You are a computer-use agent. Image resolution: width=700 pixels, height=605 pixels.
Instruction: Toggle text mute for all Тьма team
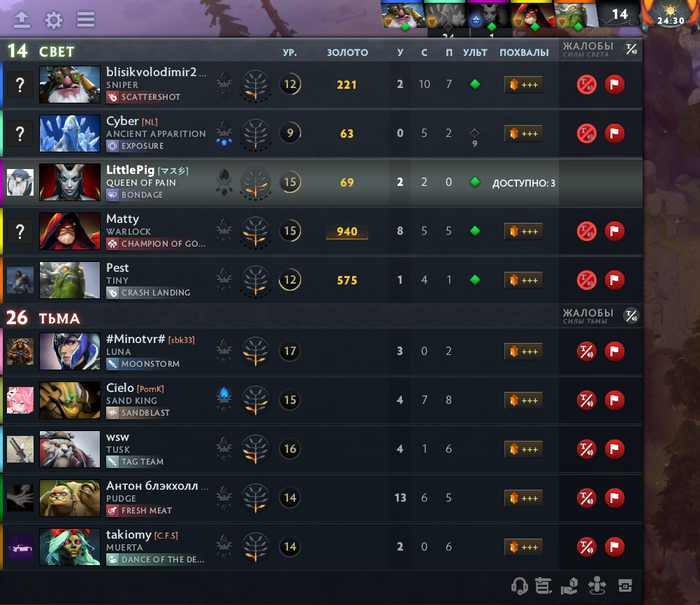631,316
